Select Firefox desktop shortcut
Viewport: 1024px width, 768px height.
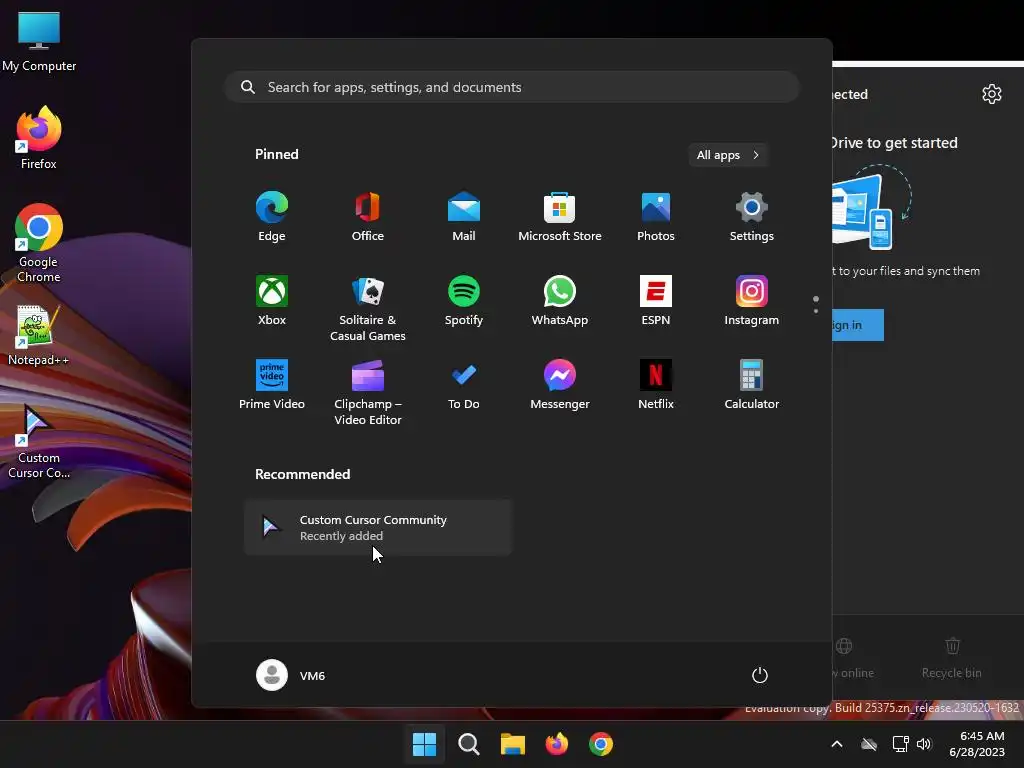(x=39, y=138)
